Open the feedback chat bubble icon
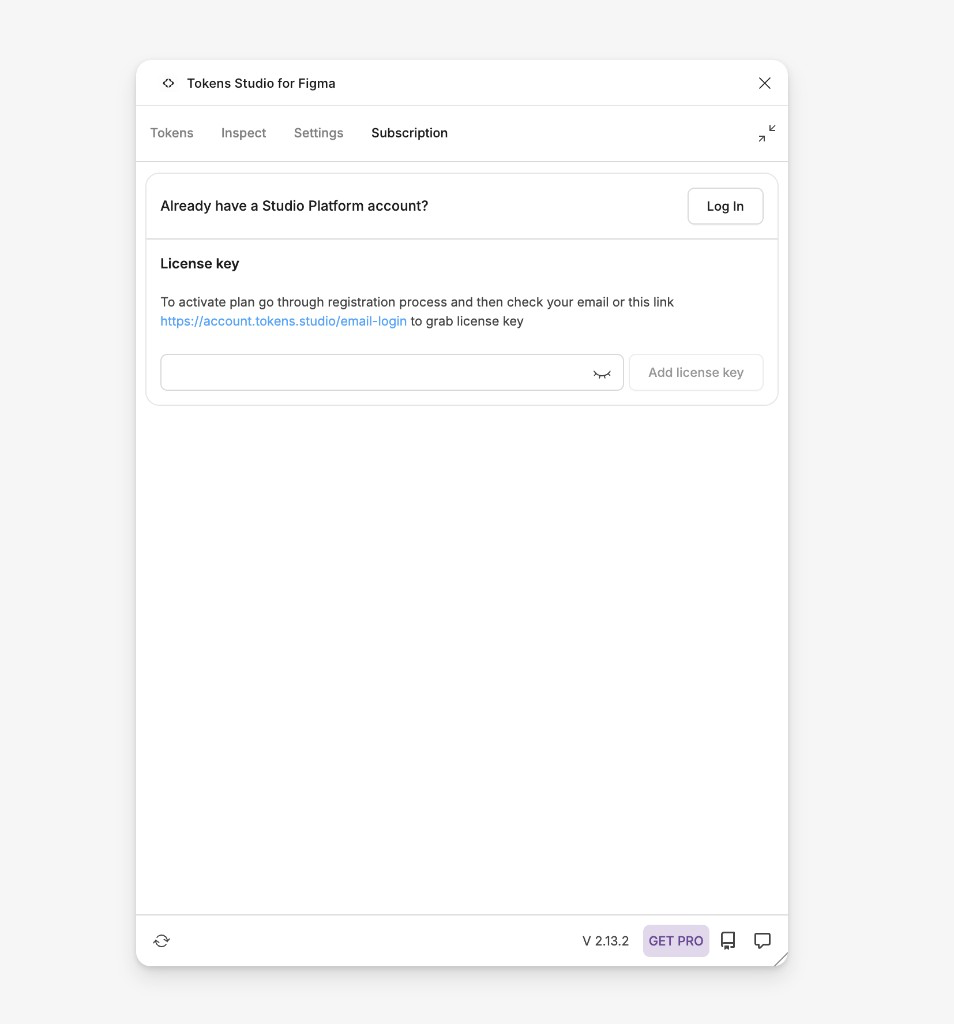This screenshot has width=954, height=1024. coord(762,940)
